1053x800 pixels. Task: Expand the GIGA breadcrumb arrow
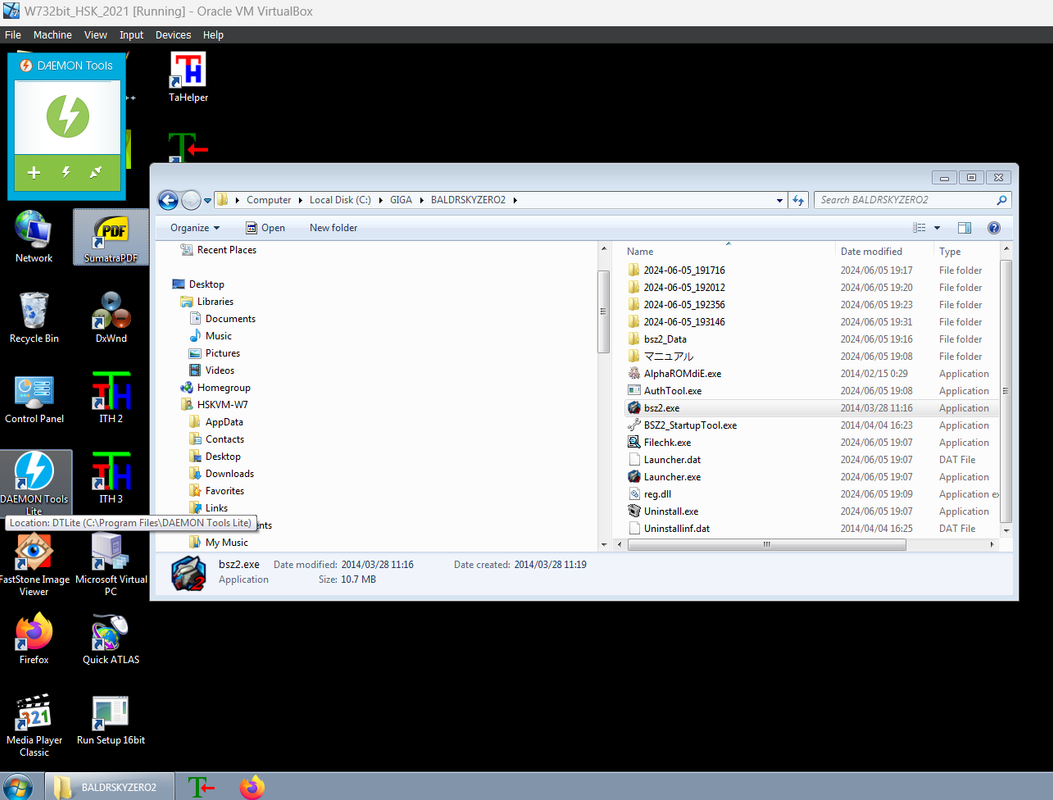click(421, 200)
